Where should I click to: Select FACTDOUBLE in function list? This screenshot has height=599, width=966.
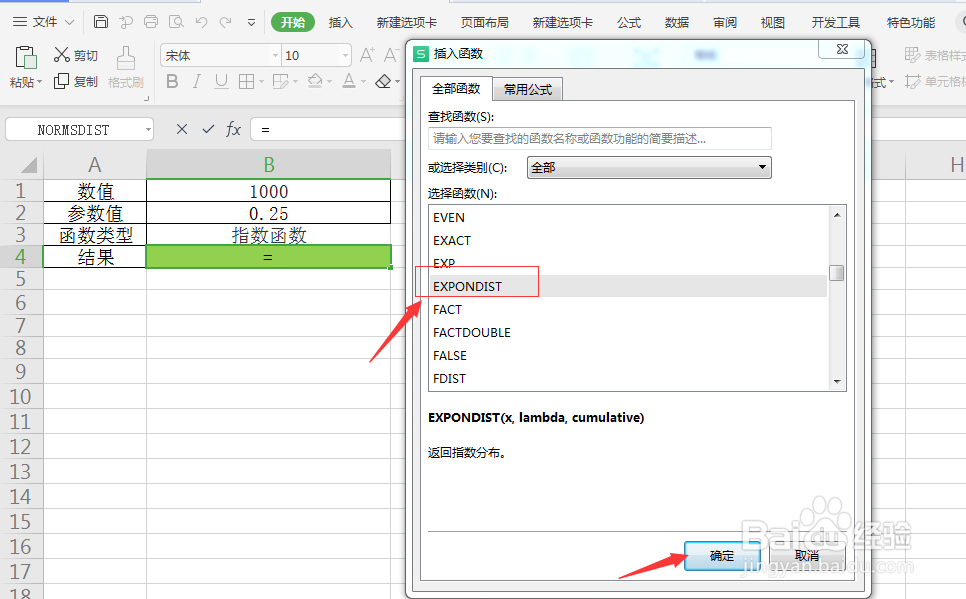coord(627,333)
